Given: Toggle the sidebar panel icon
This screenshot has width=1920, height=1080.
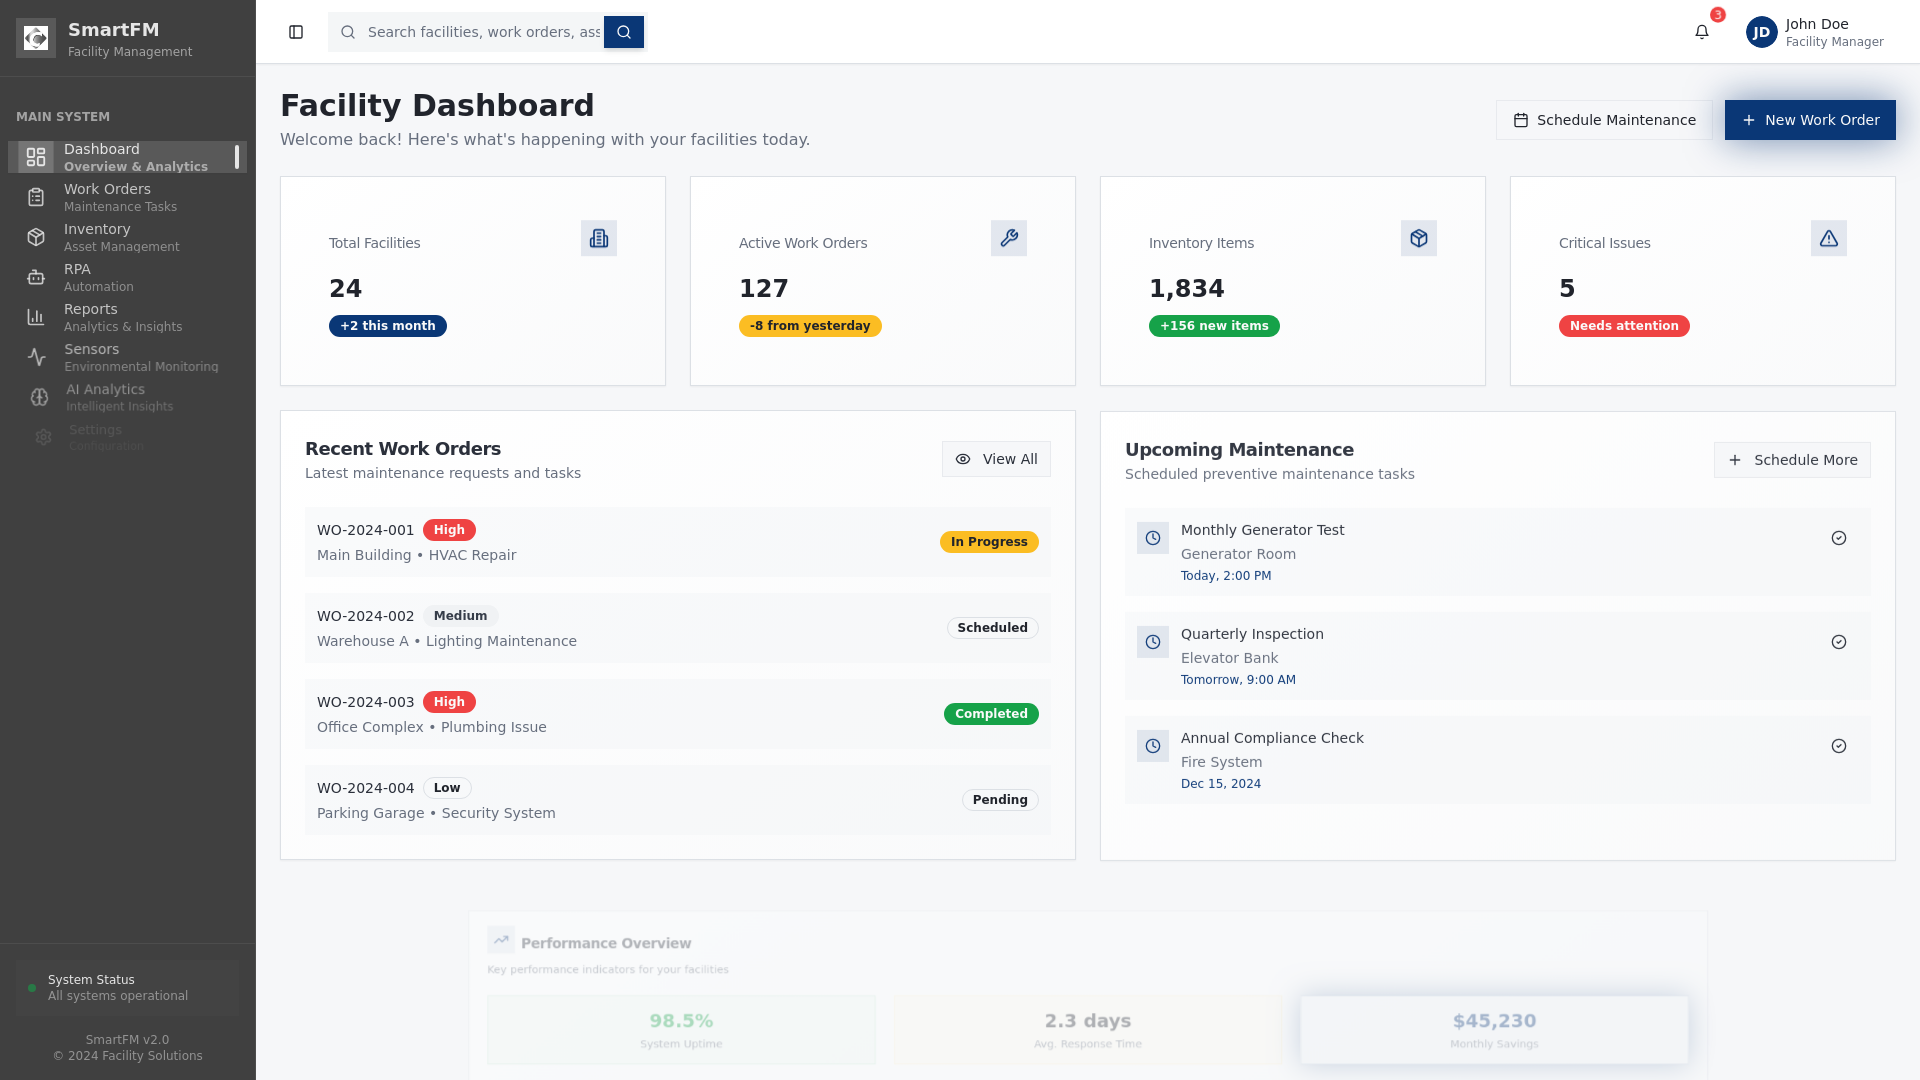Looking at the screenshot, I should [x=296, y=32].
